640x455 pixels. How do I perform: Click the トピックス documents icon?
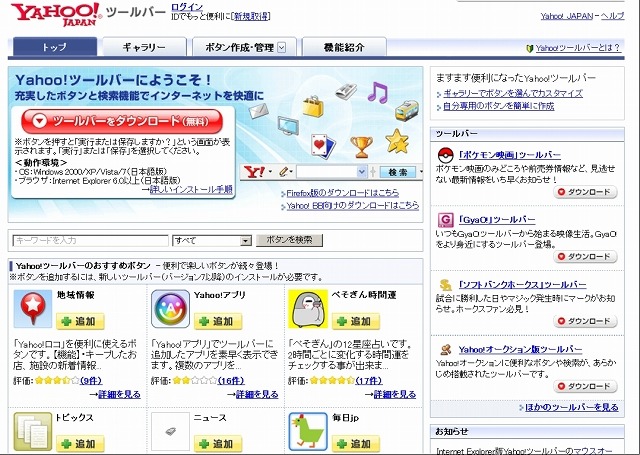point(33,432)
